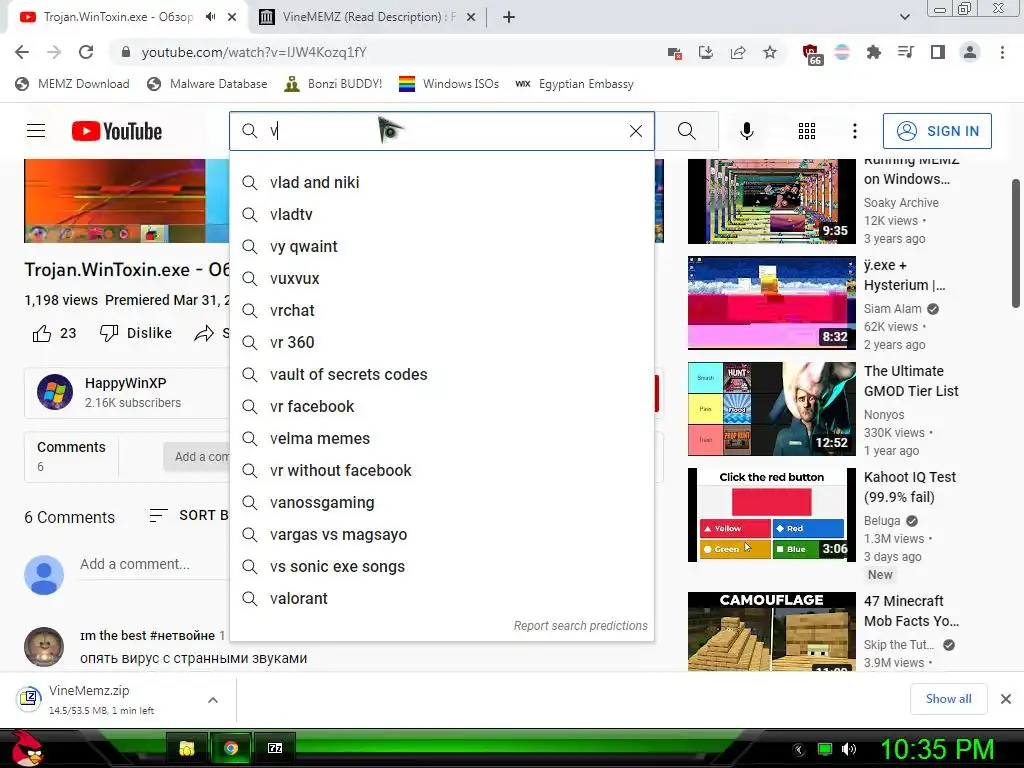Open the HappyWinXP channel name
Viewport: 1024px width, 768px height.
[x=125, y=383]
